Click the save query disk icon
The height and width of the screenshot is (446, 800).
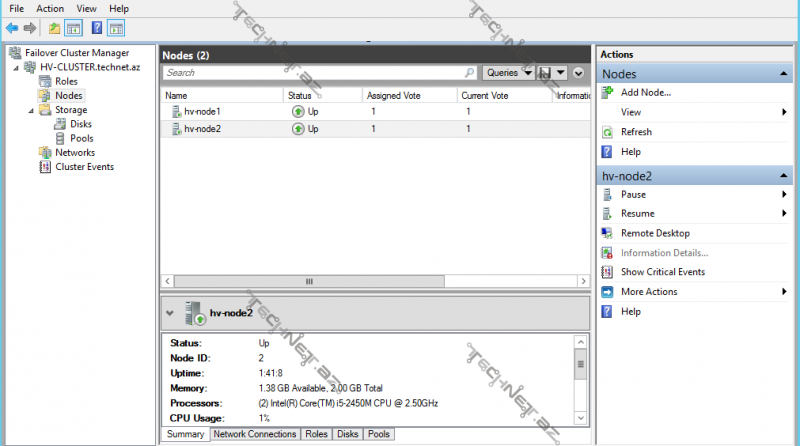[545, 73]
